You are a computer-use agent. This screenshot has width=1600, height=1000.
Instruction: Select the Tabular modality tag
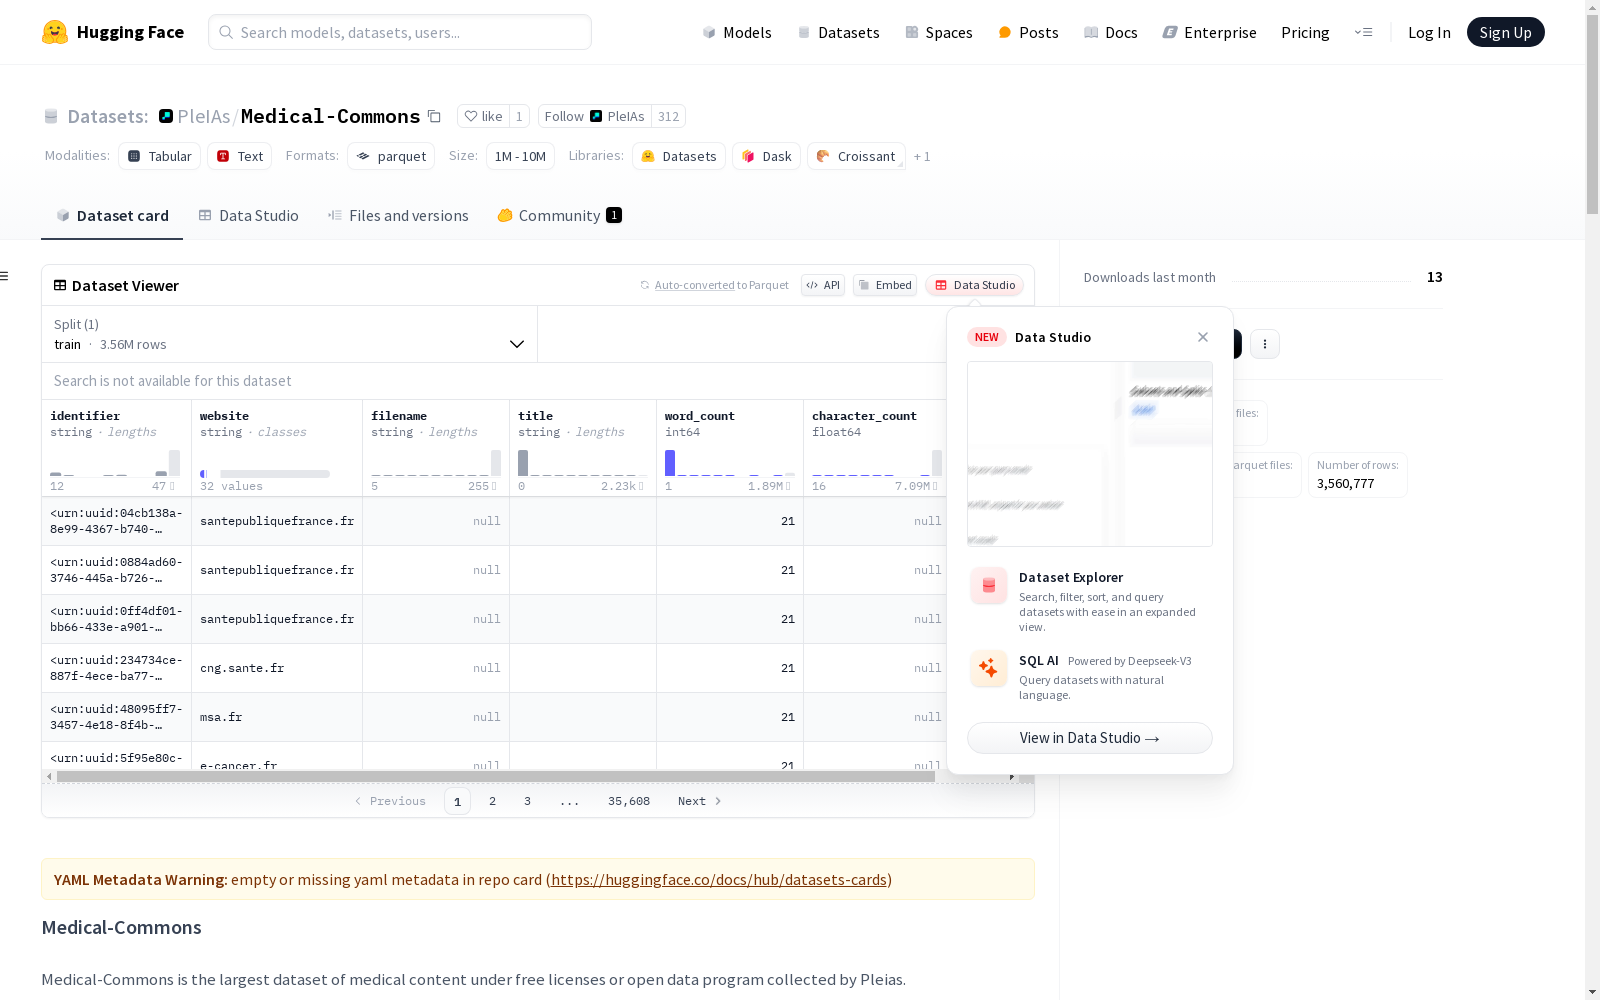[x=160, y=156]
